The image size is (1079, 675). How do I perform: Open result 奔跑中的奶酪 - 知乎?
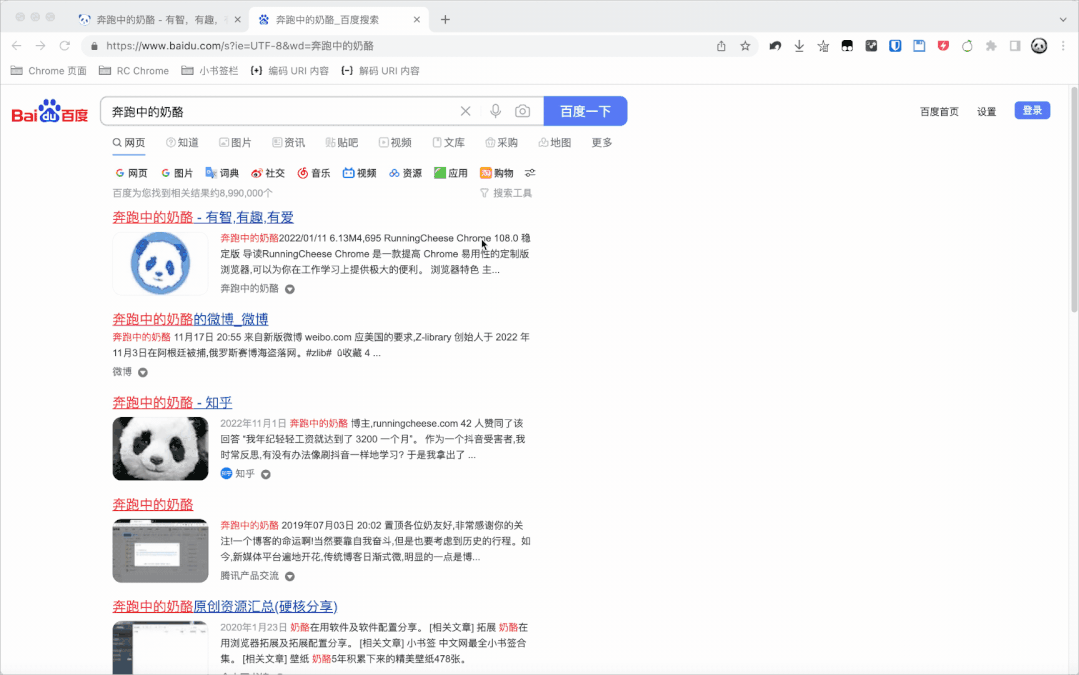coord(173,403)
